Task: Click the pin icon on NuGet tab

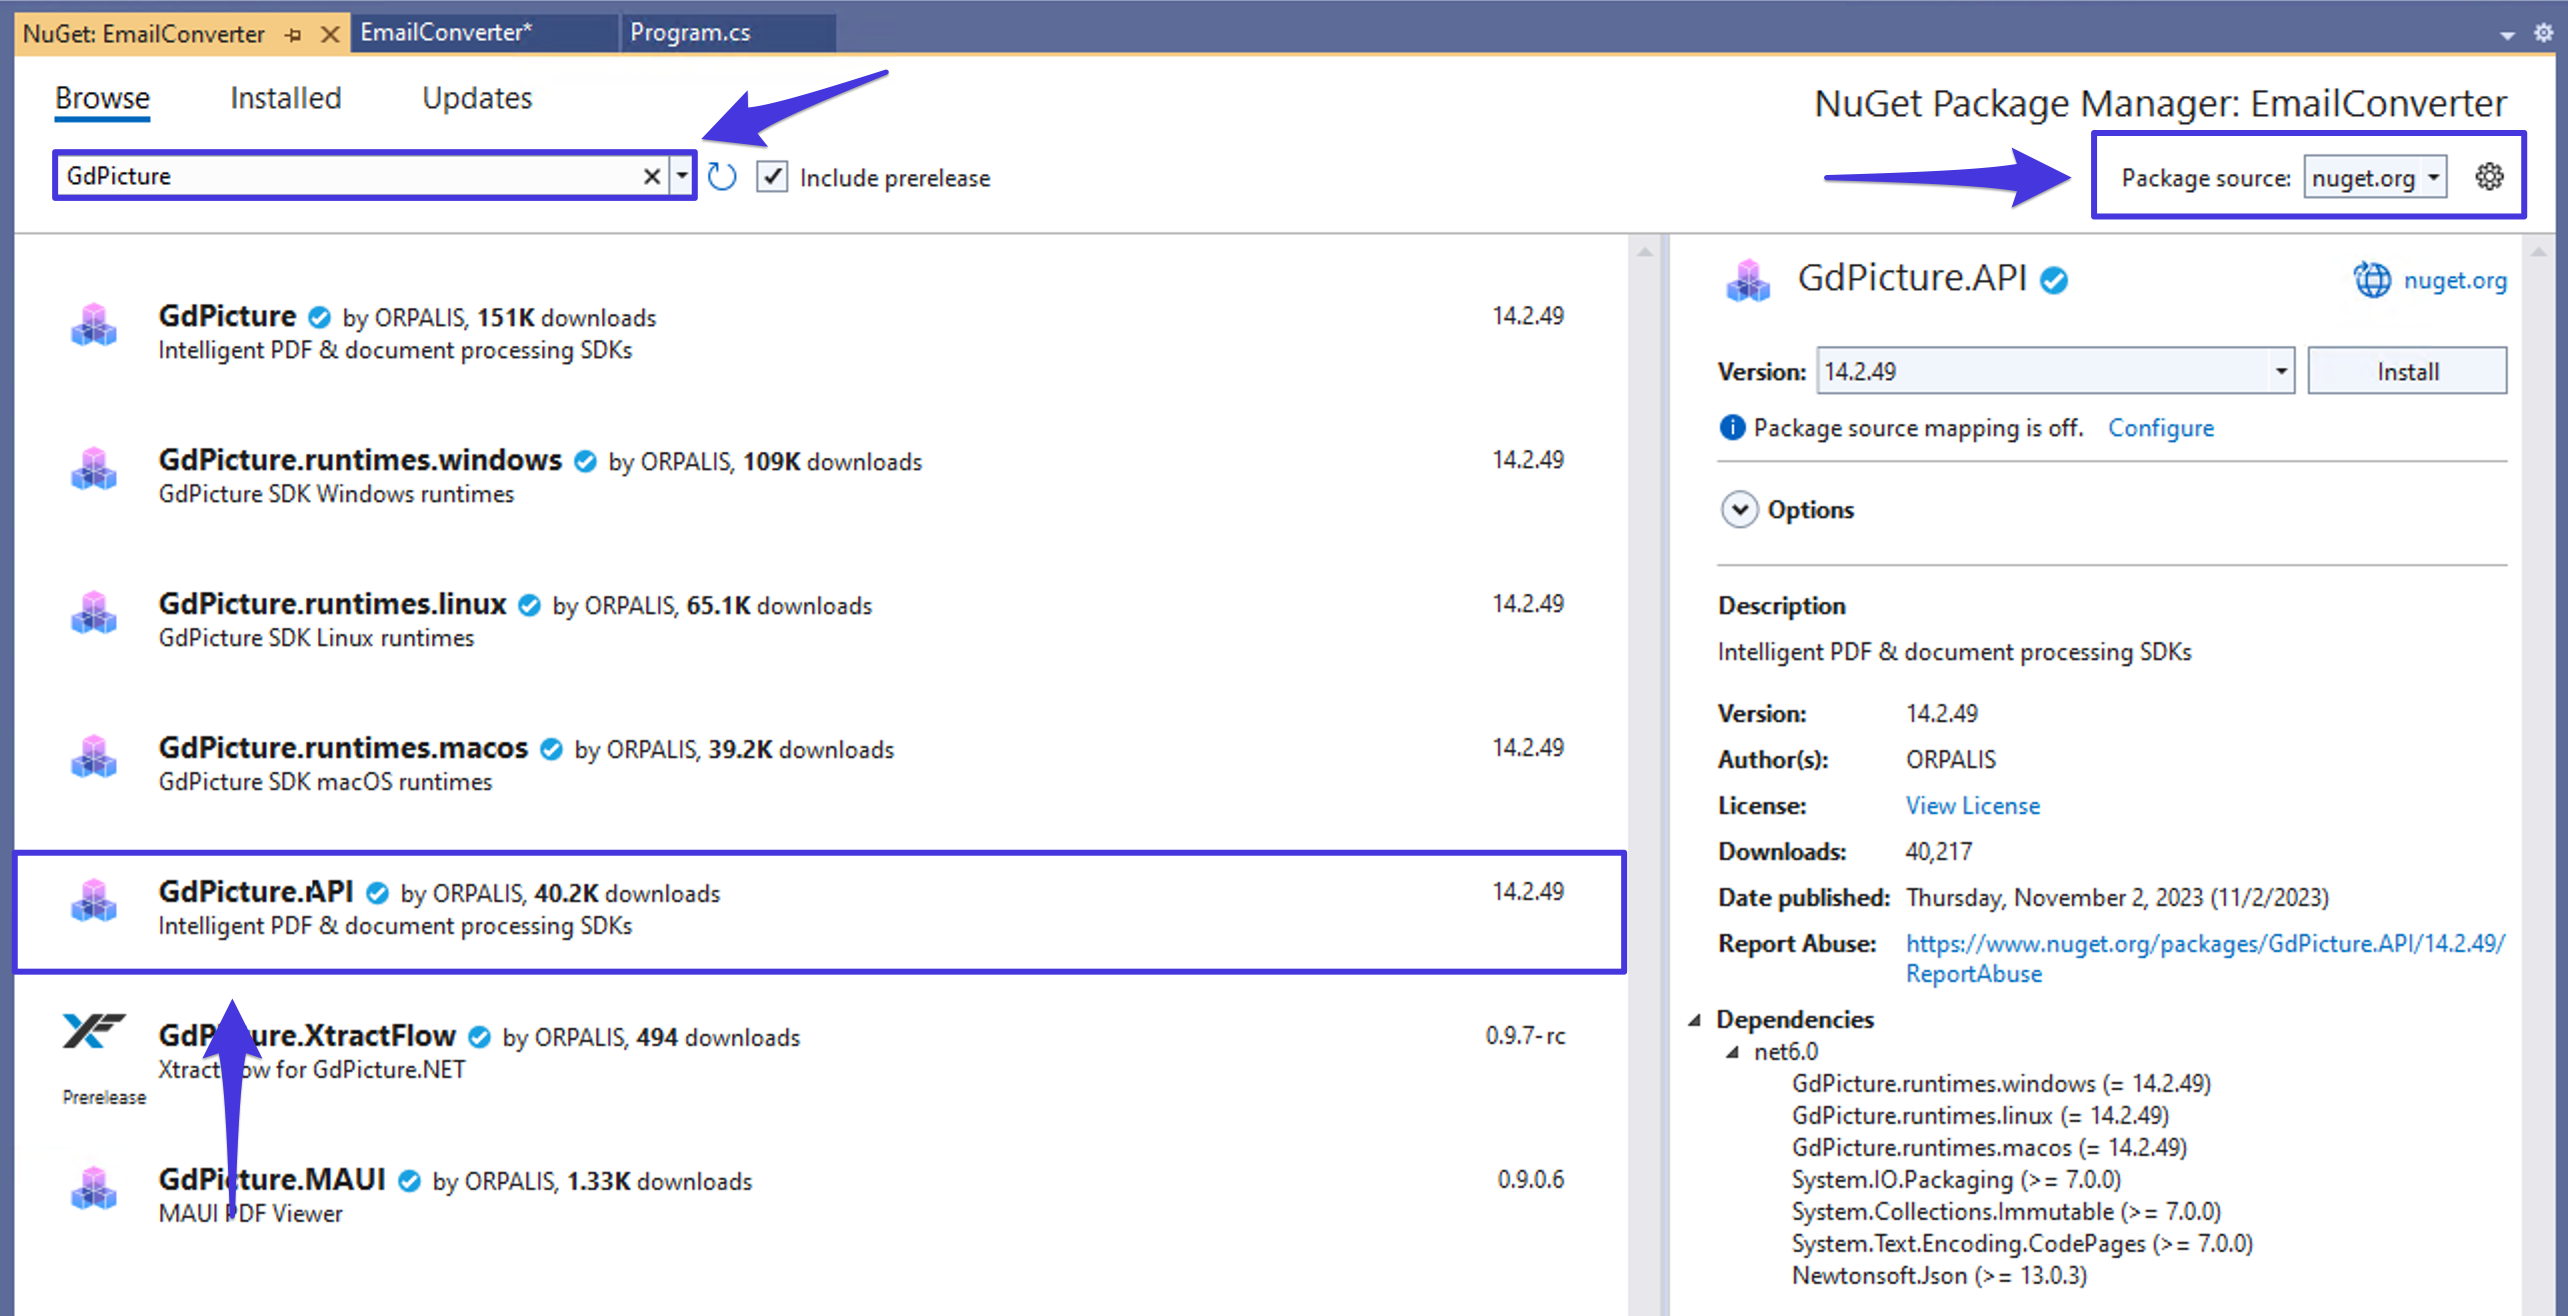Action: [293, 33]
